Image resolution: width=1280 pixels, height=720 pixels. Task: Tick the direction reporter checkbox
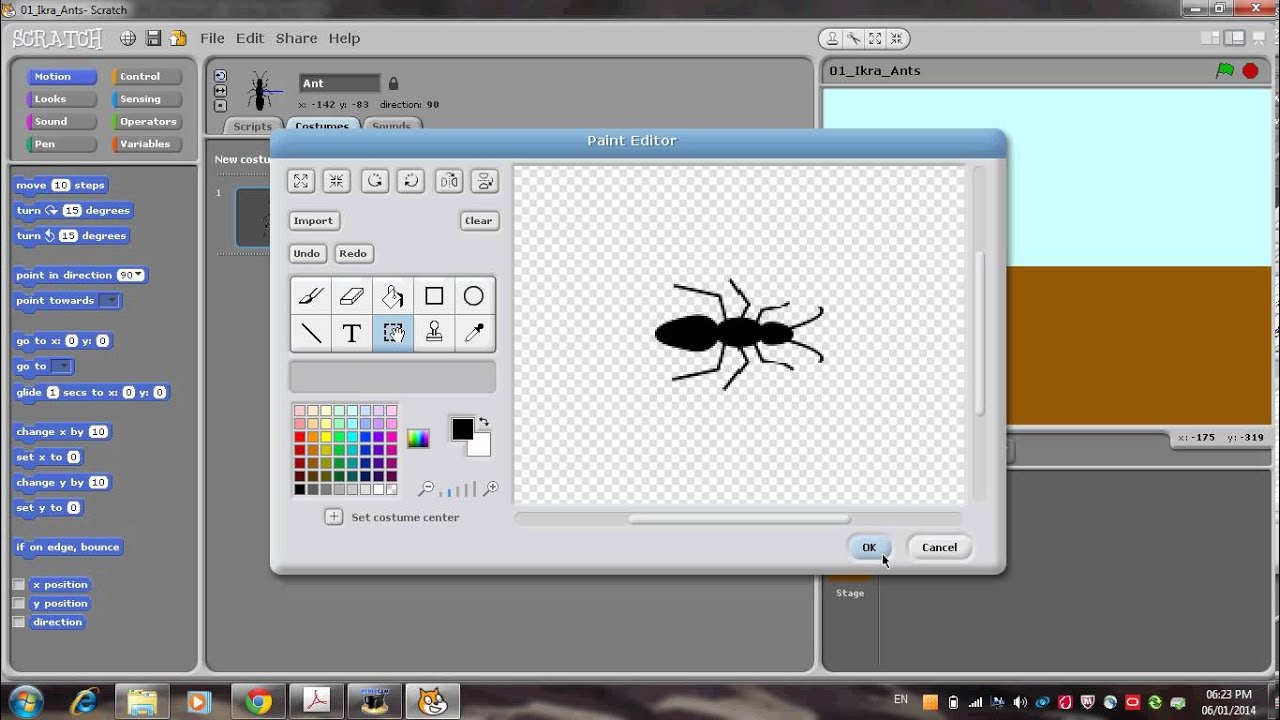[18, 622]
